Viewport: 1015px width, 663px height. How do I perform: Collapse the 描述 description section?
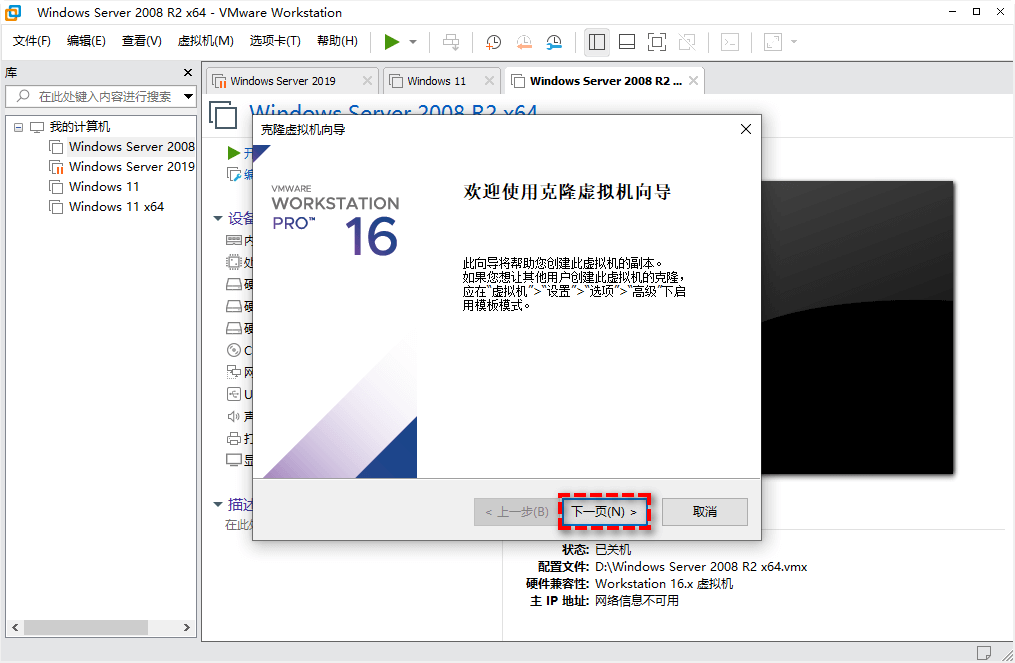coord(218,504)
